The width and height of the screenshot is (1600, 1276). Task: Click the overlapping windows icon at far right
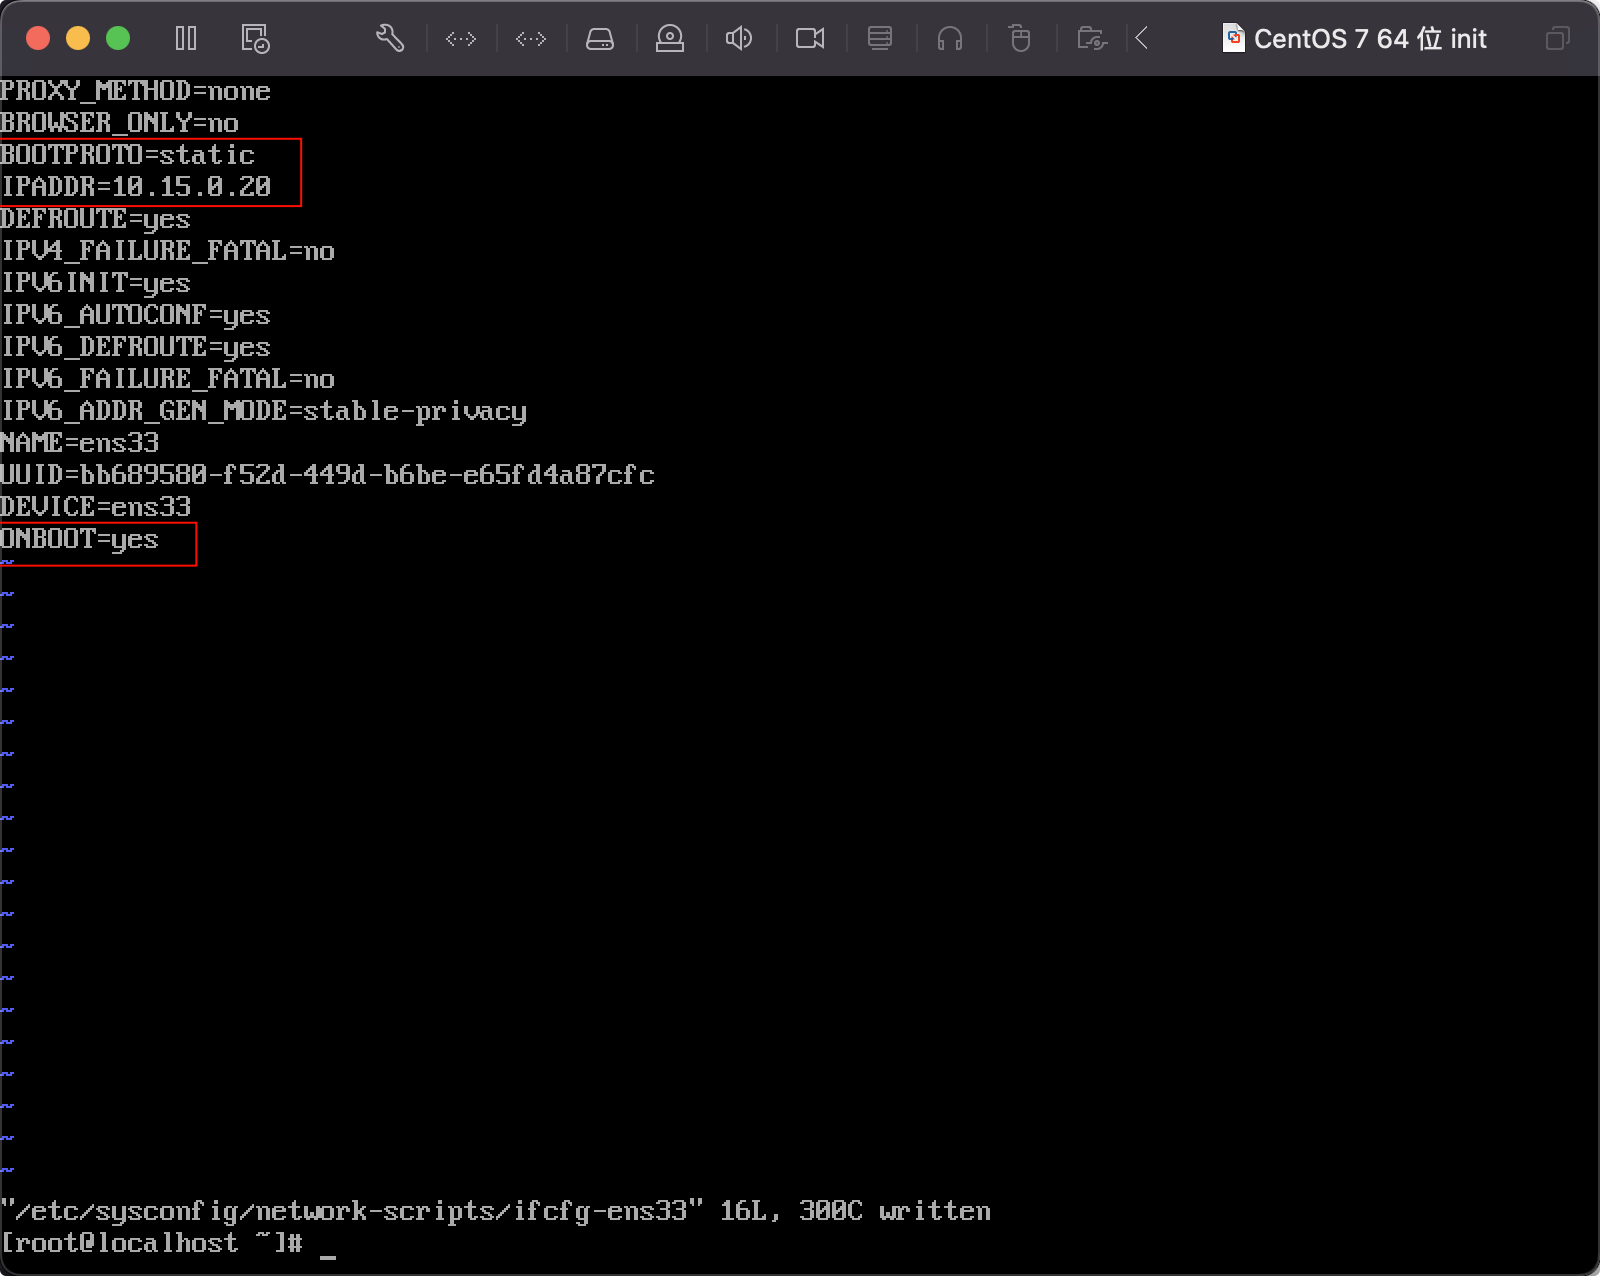(x=1557, y=39)
